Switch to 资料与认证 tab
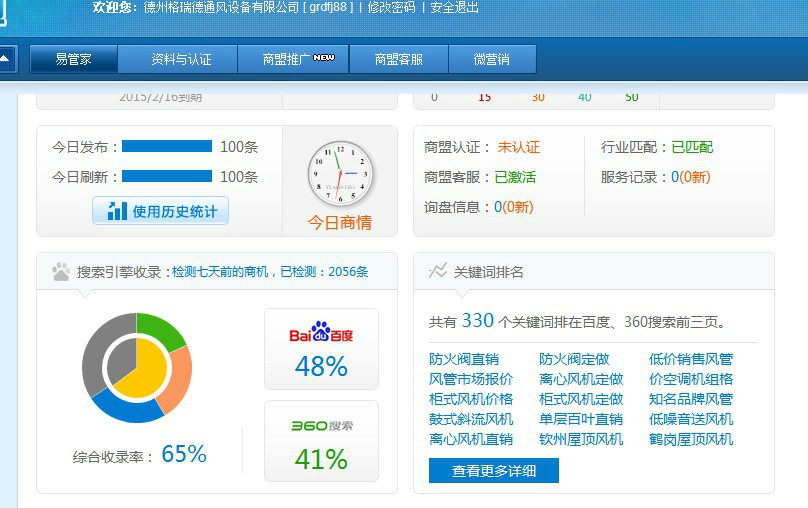The image size is (808, 508). (x=181, y=60)
